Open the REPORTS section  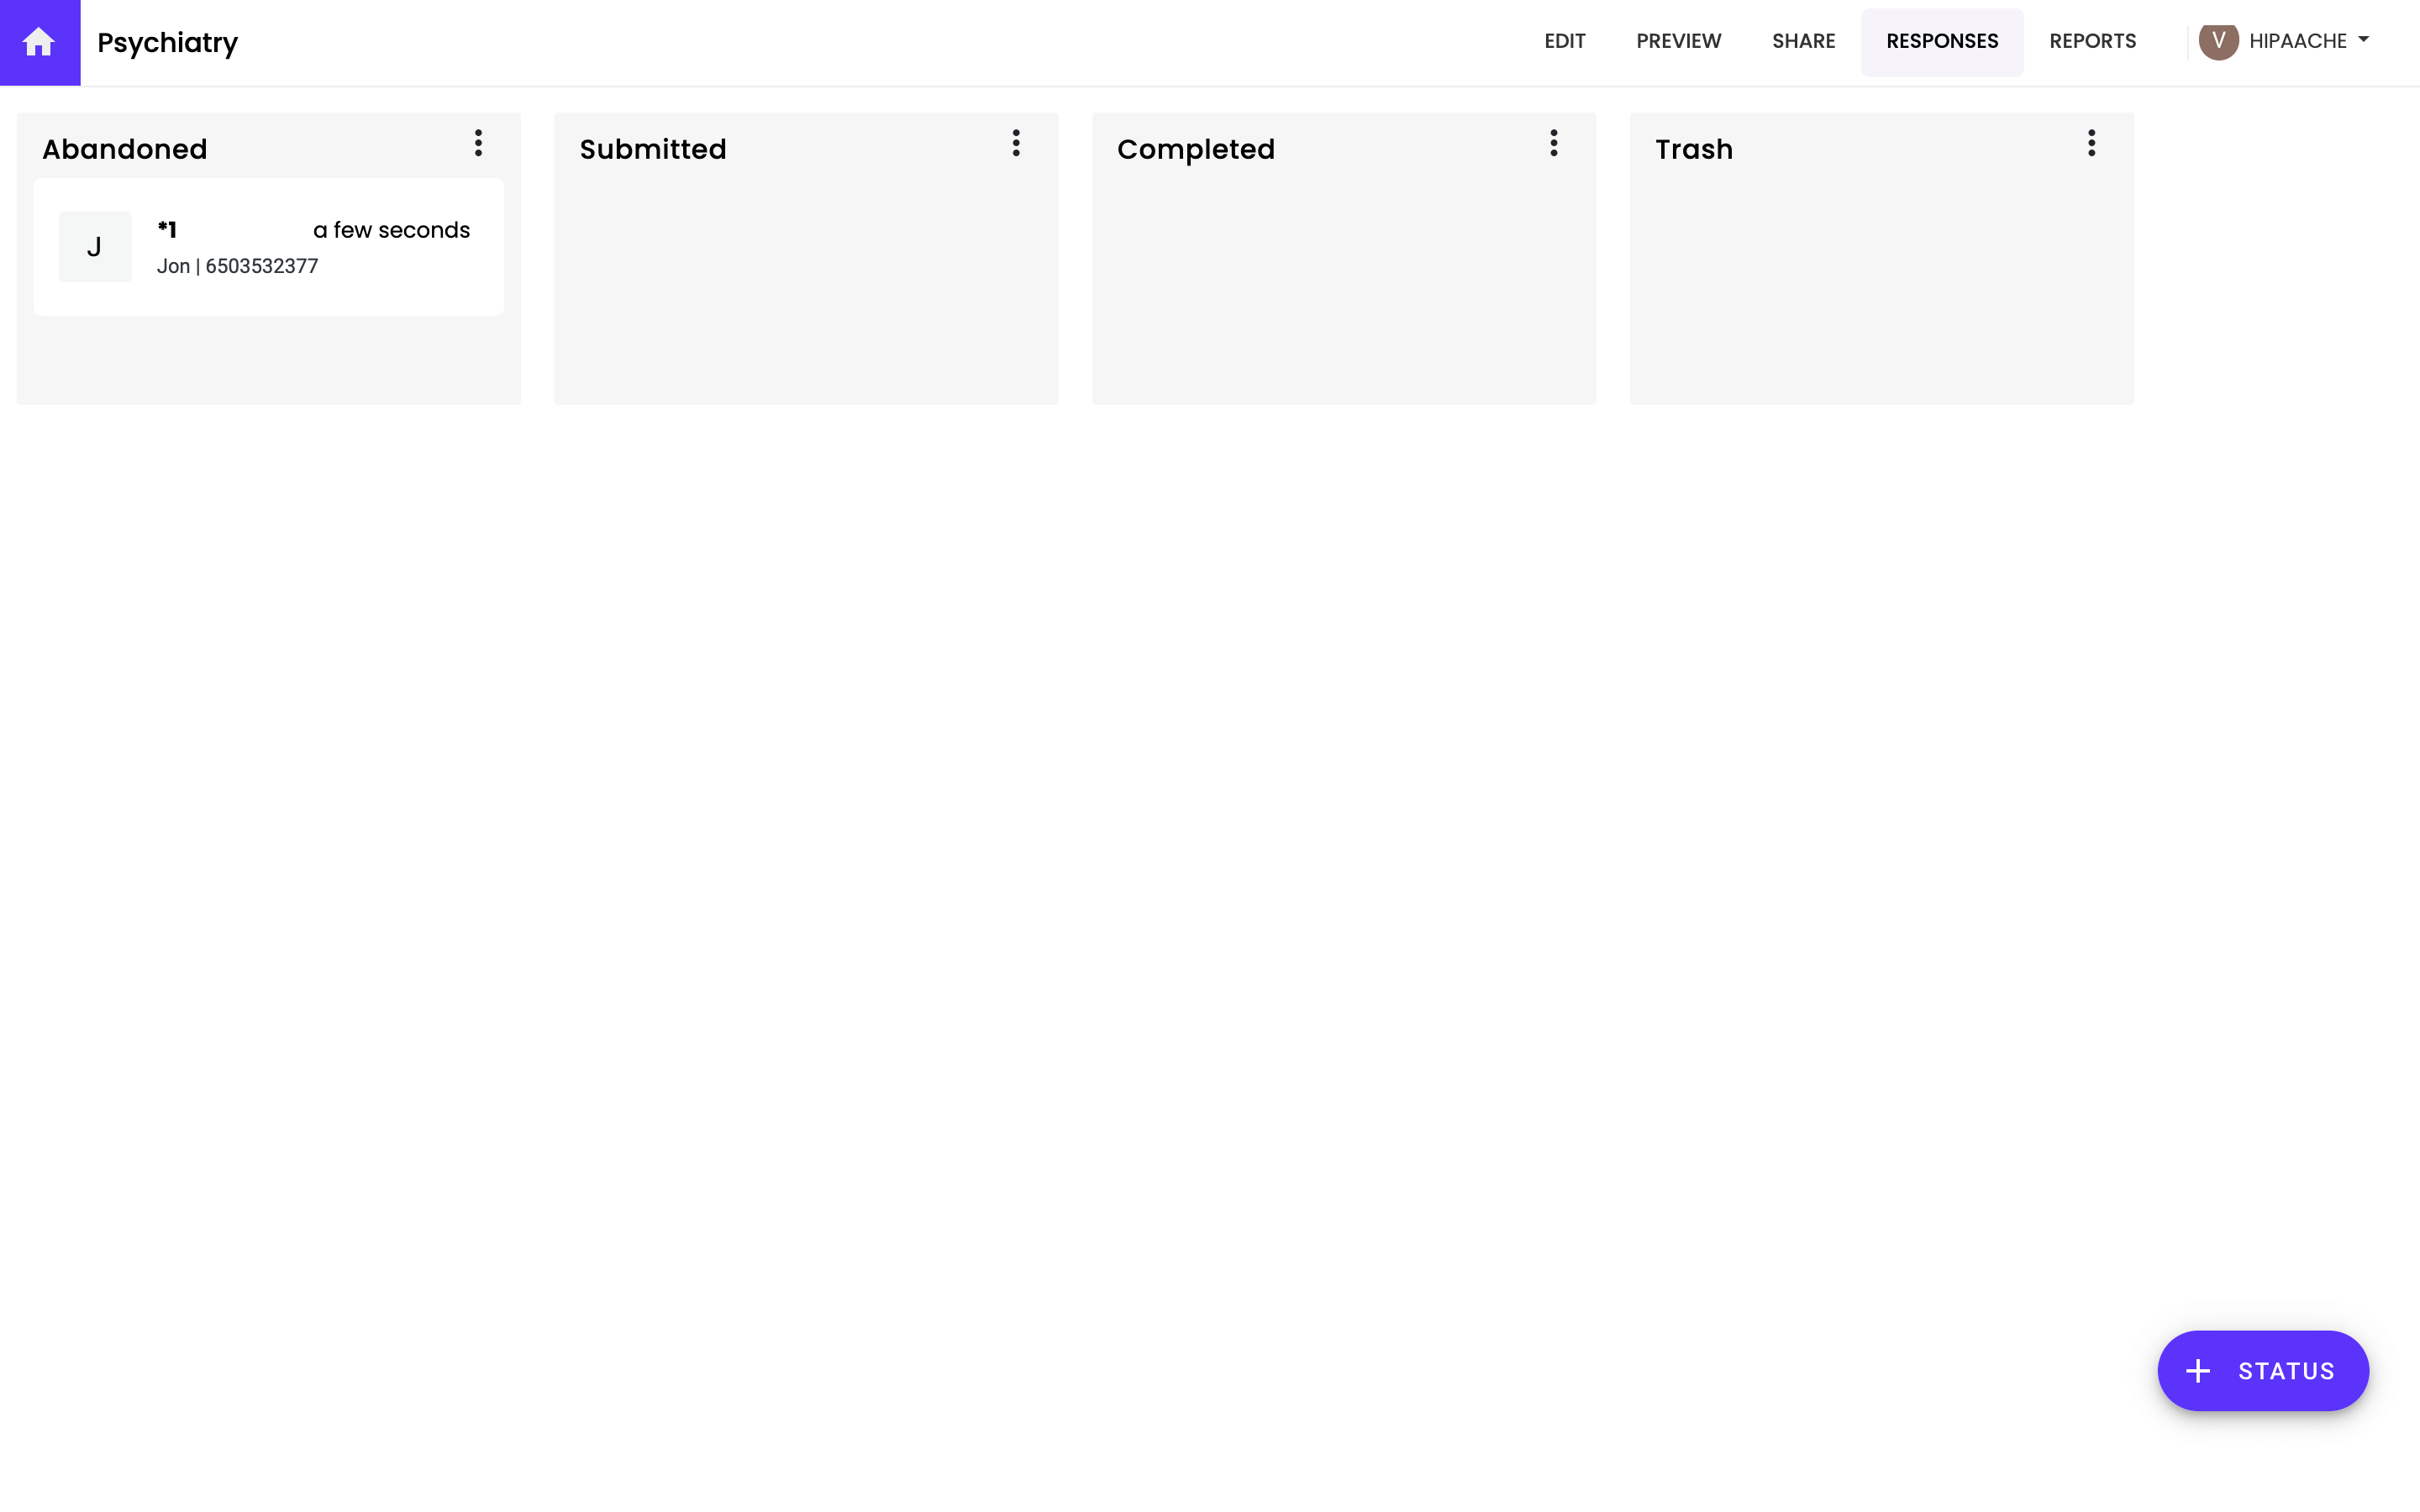tap(2092, 41)
